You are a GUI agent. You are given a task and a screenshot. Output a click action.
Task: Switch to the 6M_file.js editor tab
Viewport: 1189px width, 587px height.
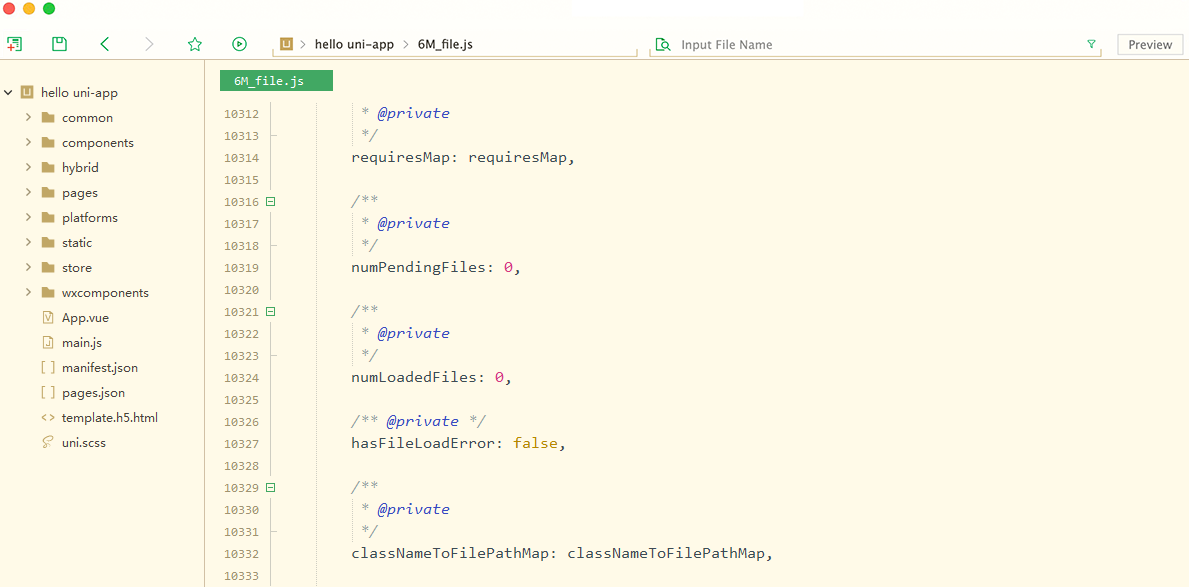pos(276,81)
